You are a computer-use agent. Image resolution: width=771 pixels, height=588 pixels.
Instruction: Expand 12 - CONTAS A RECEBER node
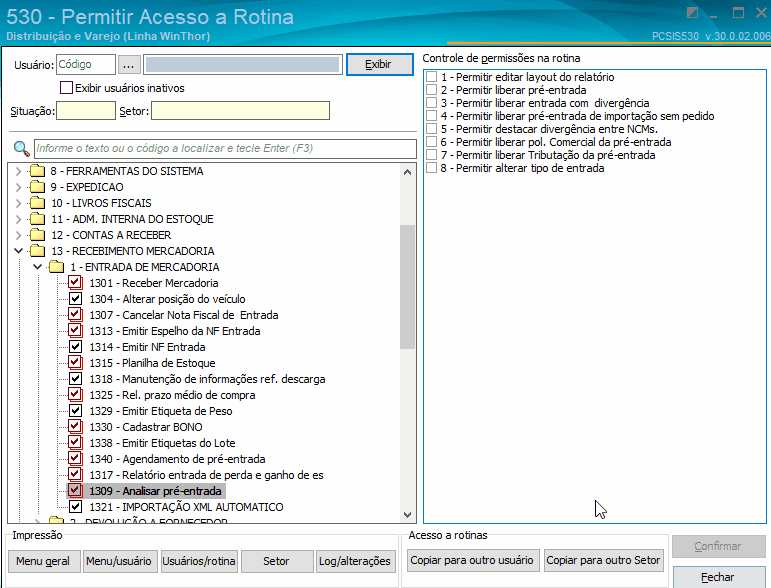click(x=19, y=235)
